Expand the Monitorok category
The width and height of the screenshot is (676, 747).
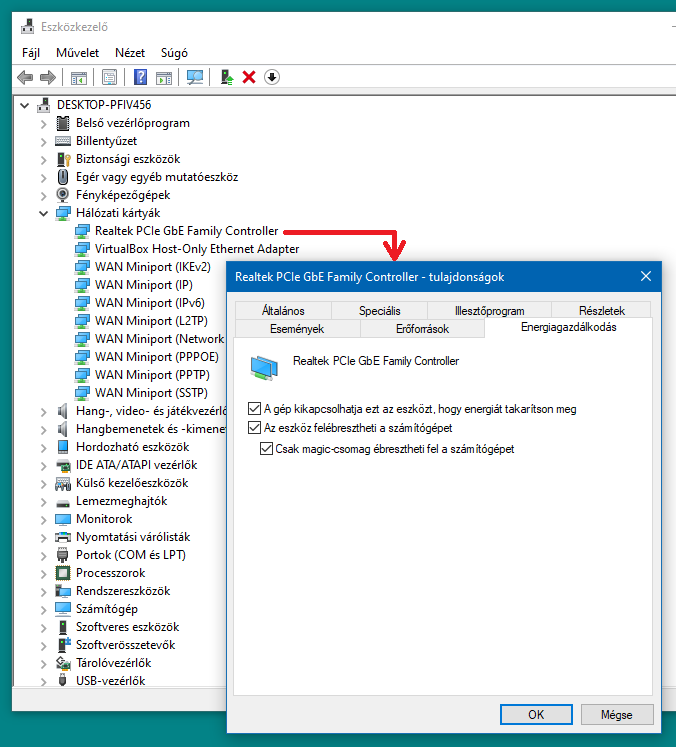(x=43, y=520)
